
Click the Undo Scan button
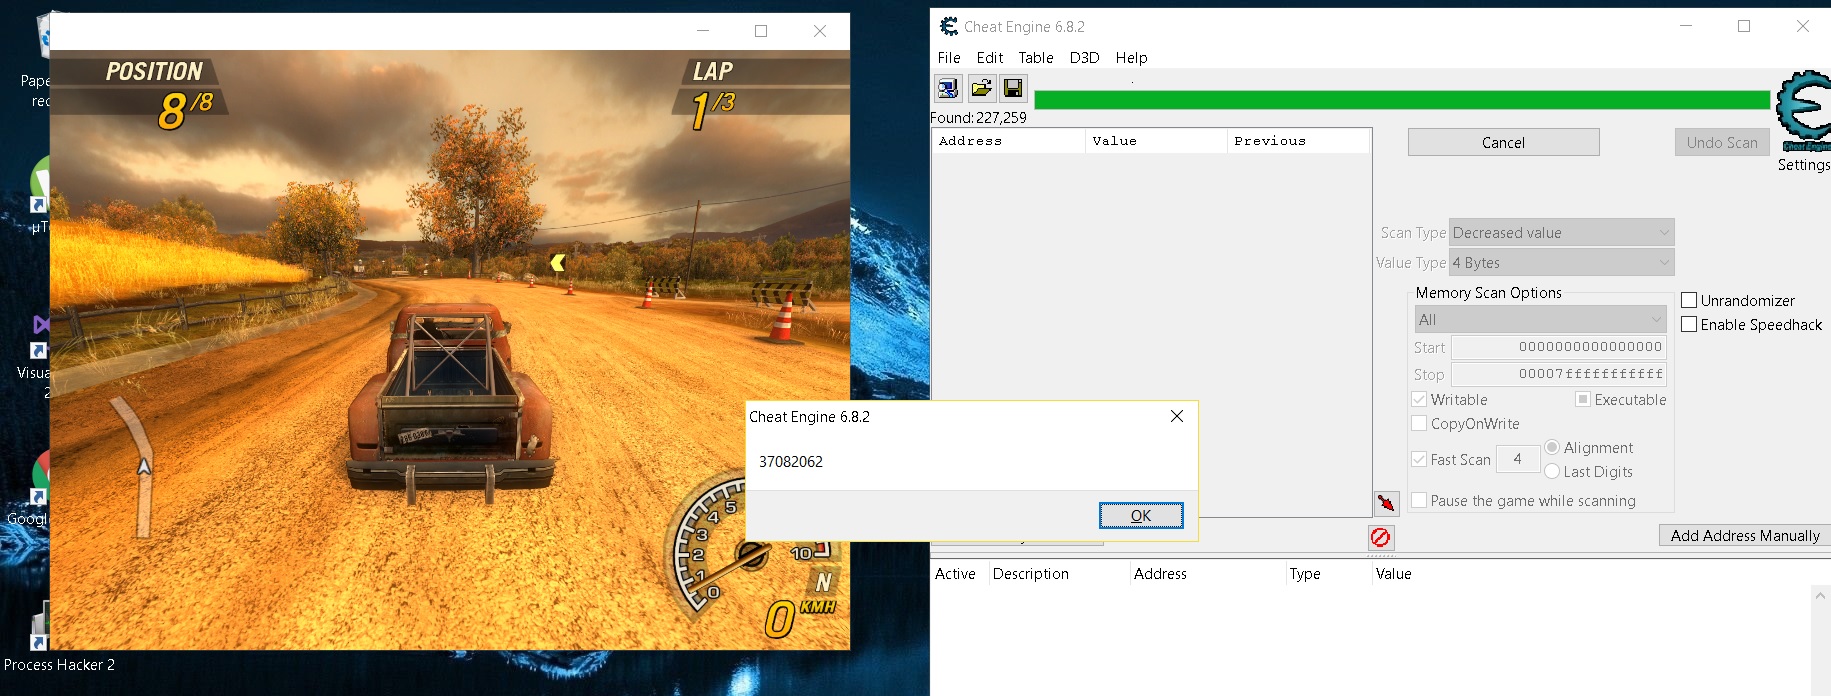pyautogui.click(x=1722, y=142)
